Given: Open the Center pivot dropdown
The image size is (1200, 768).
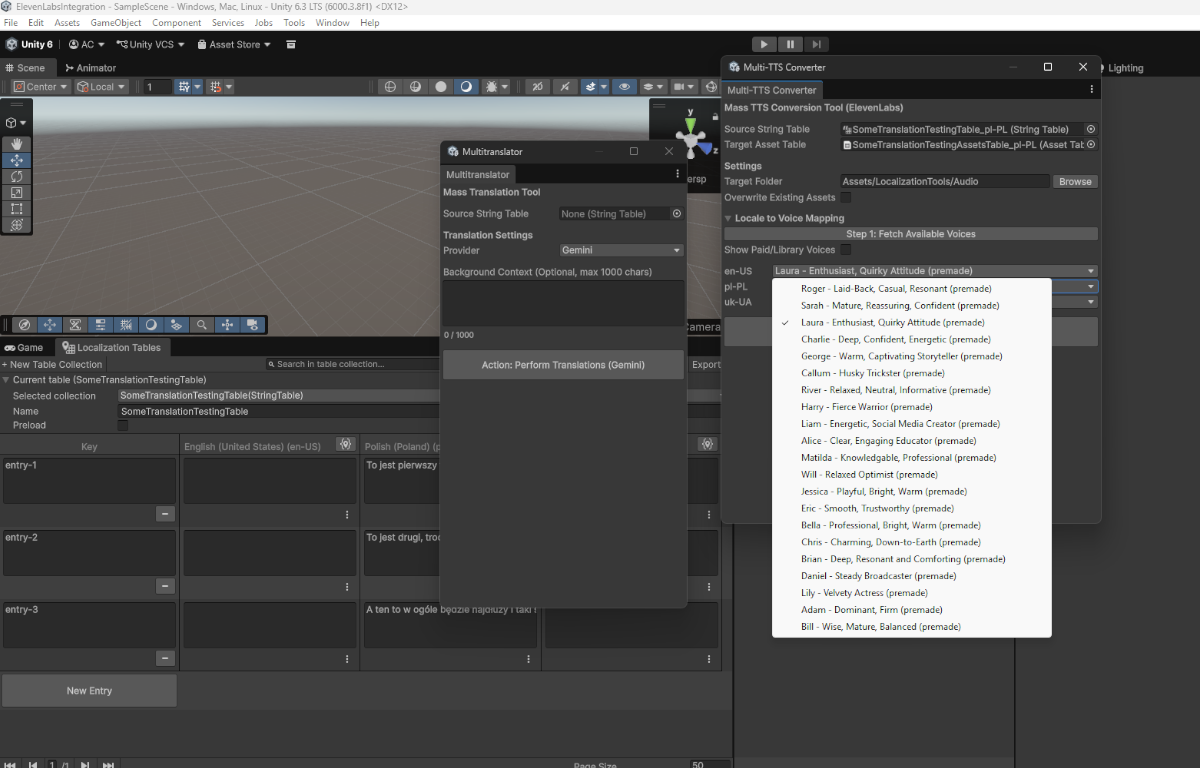Looking at the screenshot, I should [40, 87].
